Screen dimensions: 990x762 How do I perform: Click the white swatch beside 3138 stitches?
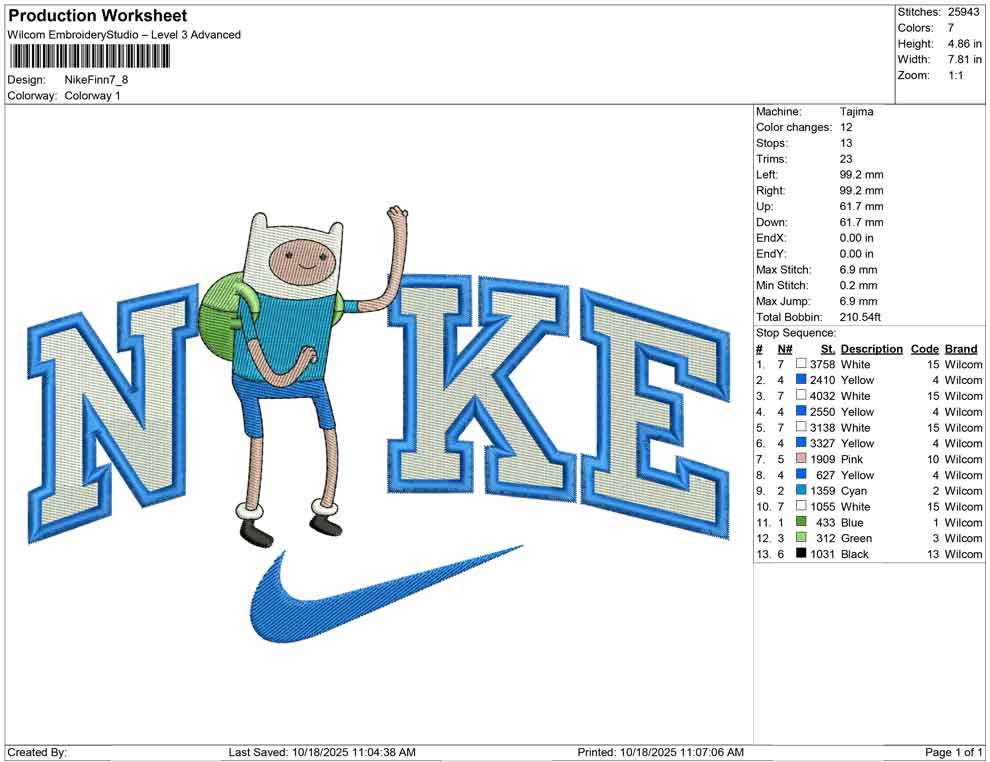pyautogui.click(x=801, y=427)
